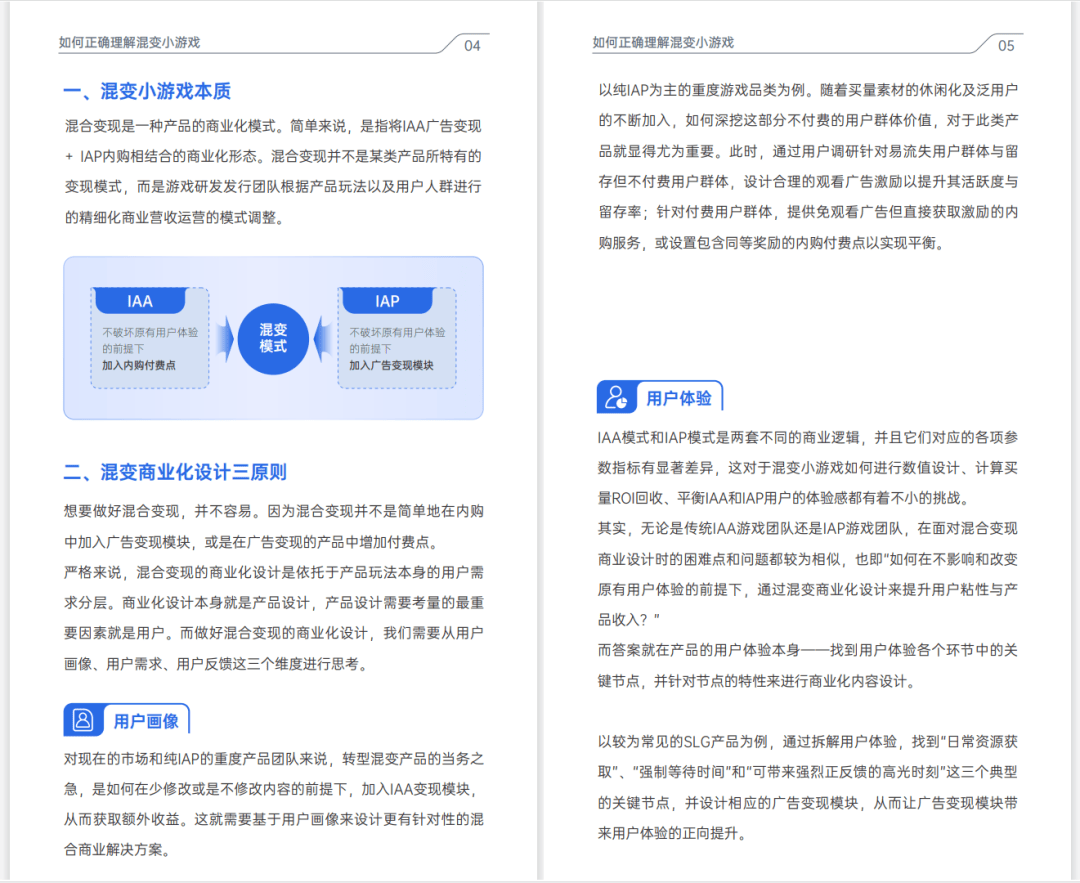Click the 用户体验 section label text

[679, 398]
